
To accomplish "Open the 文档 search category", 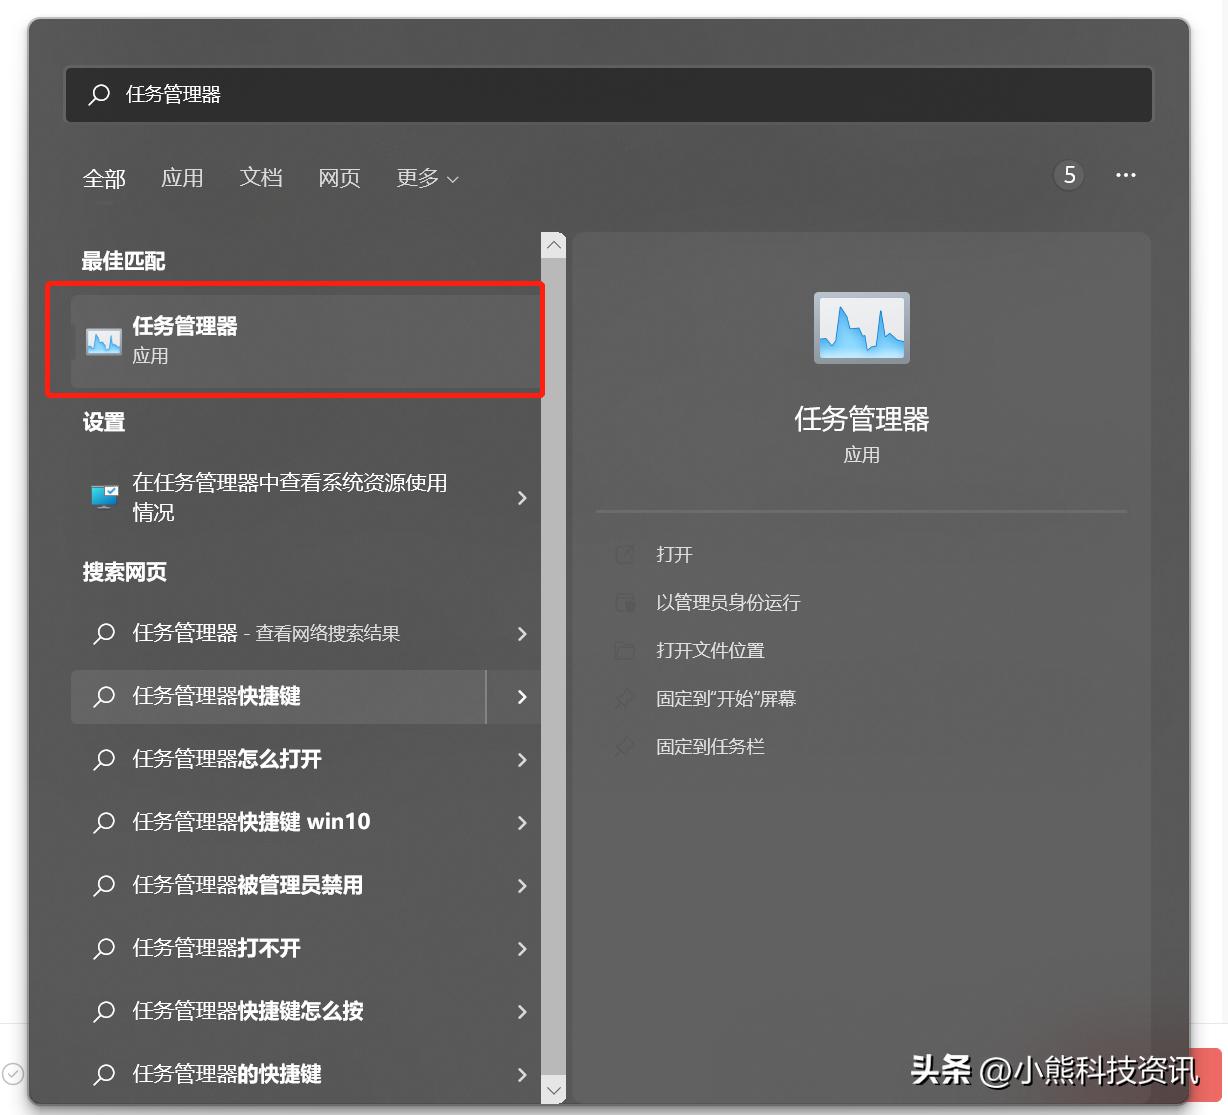I will (x=261, y=178).
